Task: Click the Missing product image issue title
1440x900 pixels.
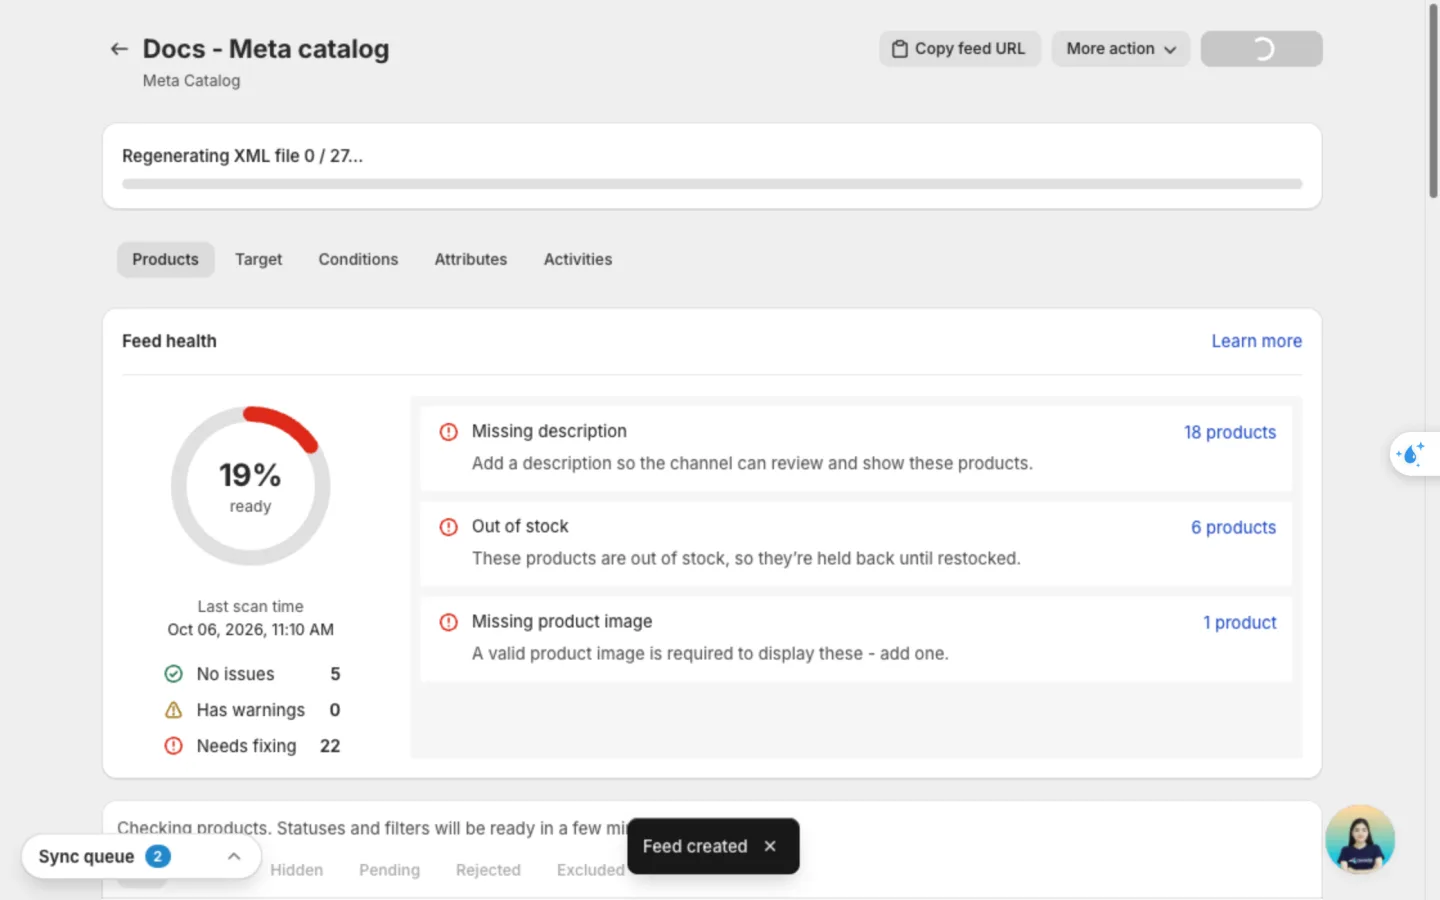Action: point(562,621)
